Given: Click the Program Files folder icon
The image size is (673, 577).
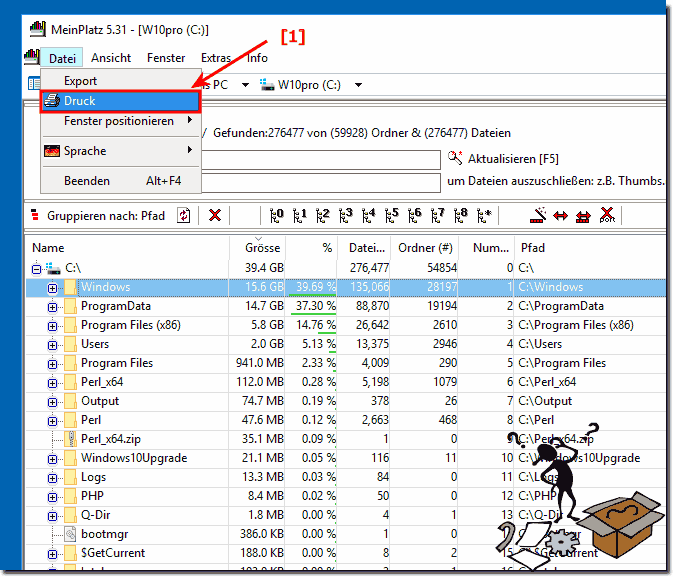Looking at the screenshot, I should click(x=70, y=364).
